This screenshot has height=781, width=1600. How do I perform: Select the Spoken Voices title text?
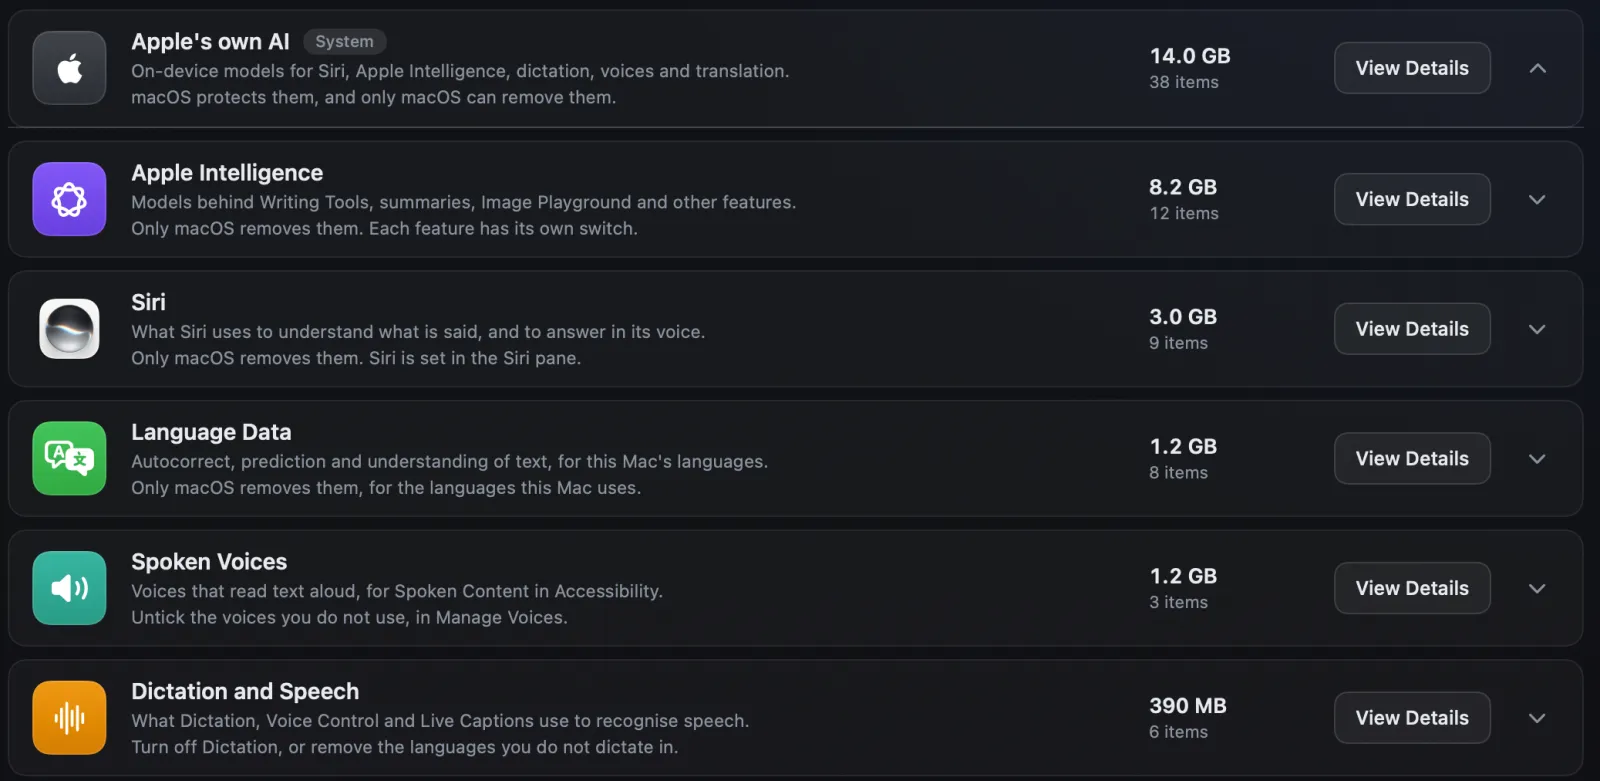209,562
